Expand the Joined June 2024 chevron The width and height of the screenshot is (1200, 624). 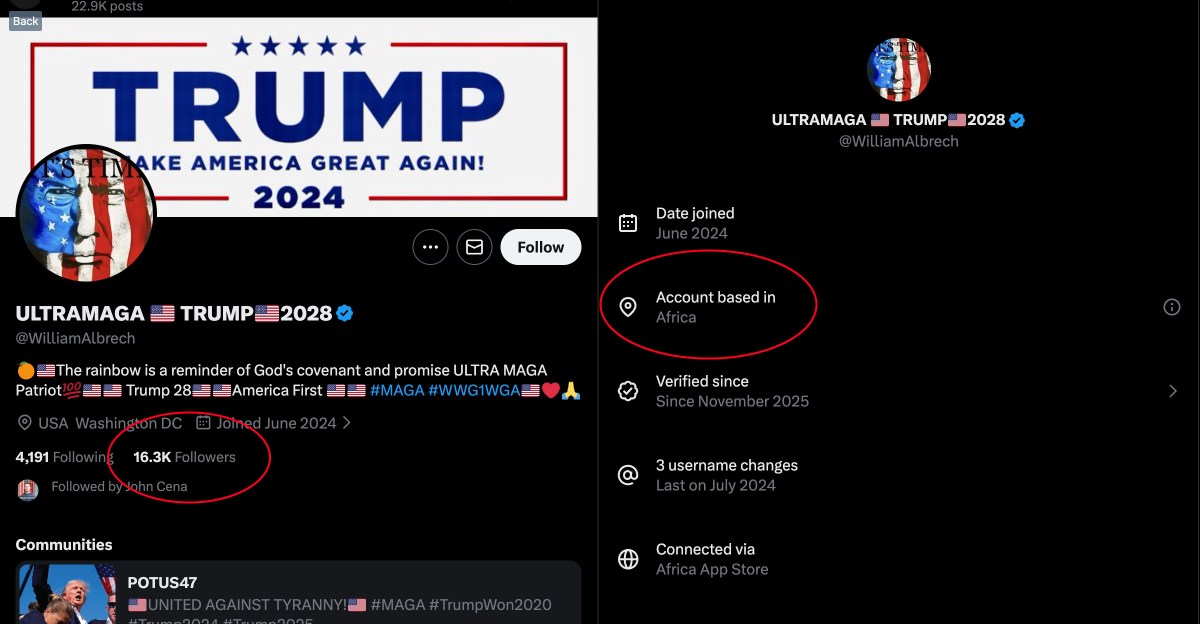346,422
